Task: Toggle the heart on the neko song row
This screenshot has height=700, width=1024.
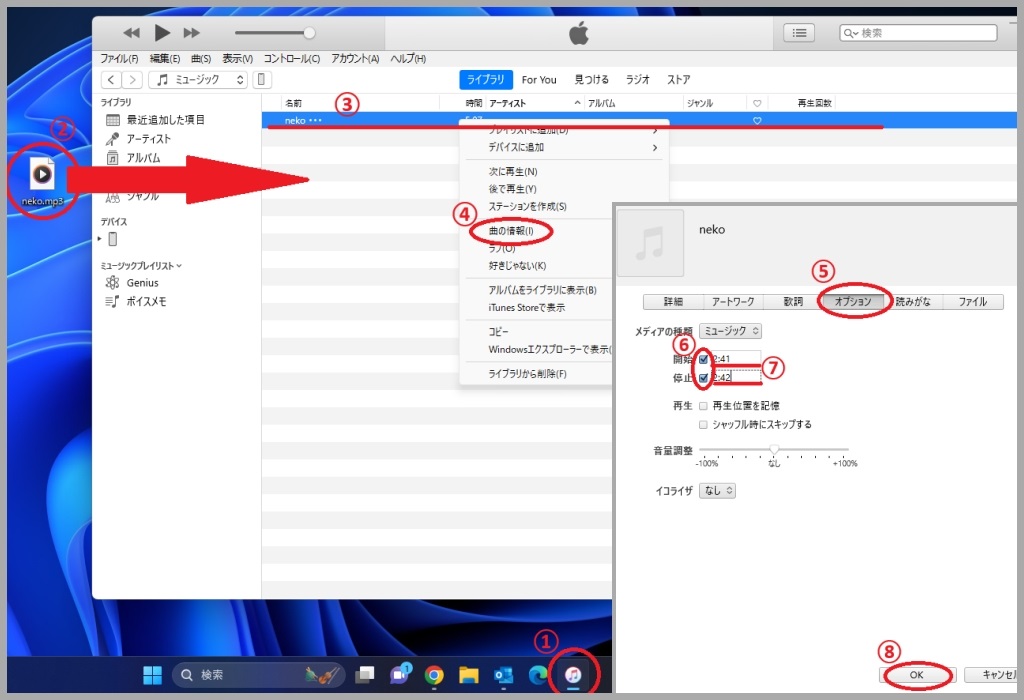Action: (757, 121)
